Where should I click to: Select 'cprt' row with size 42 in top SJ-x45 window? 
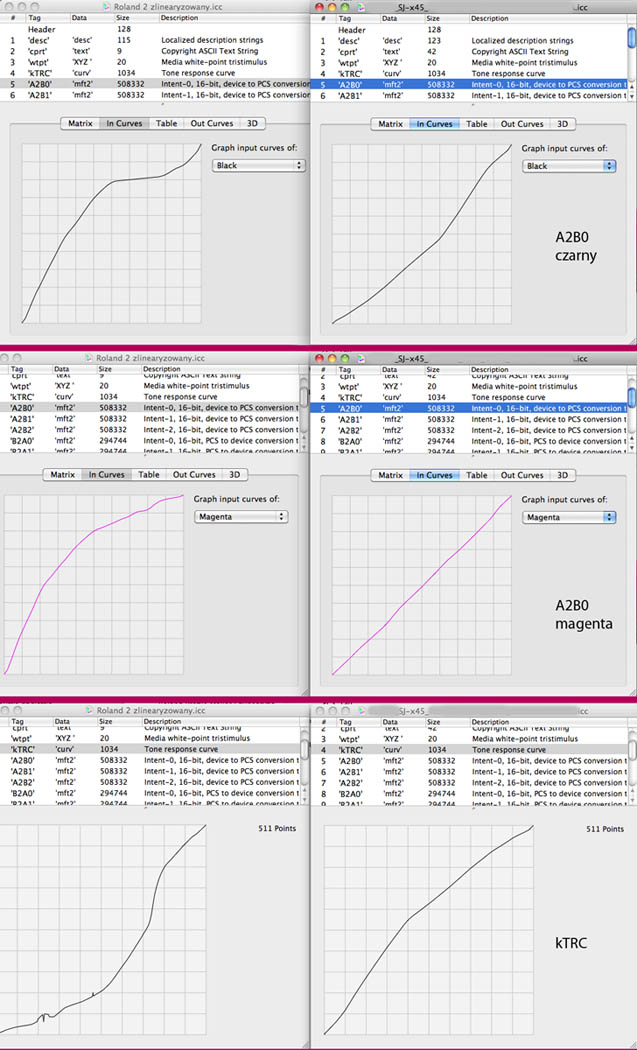[x=468, y=52]
